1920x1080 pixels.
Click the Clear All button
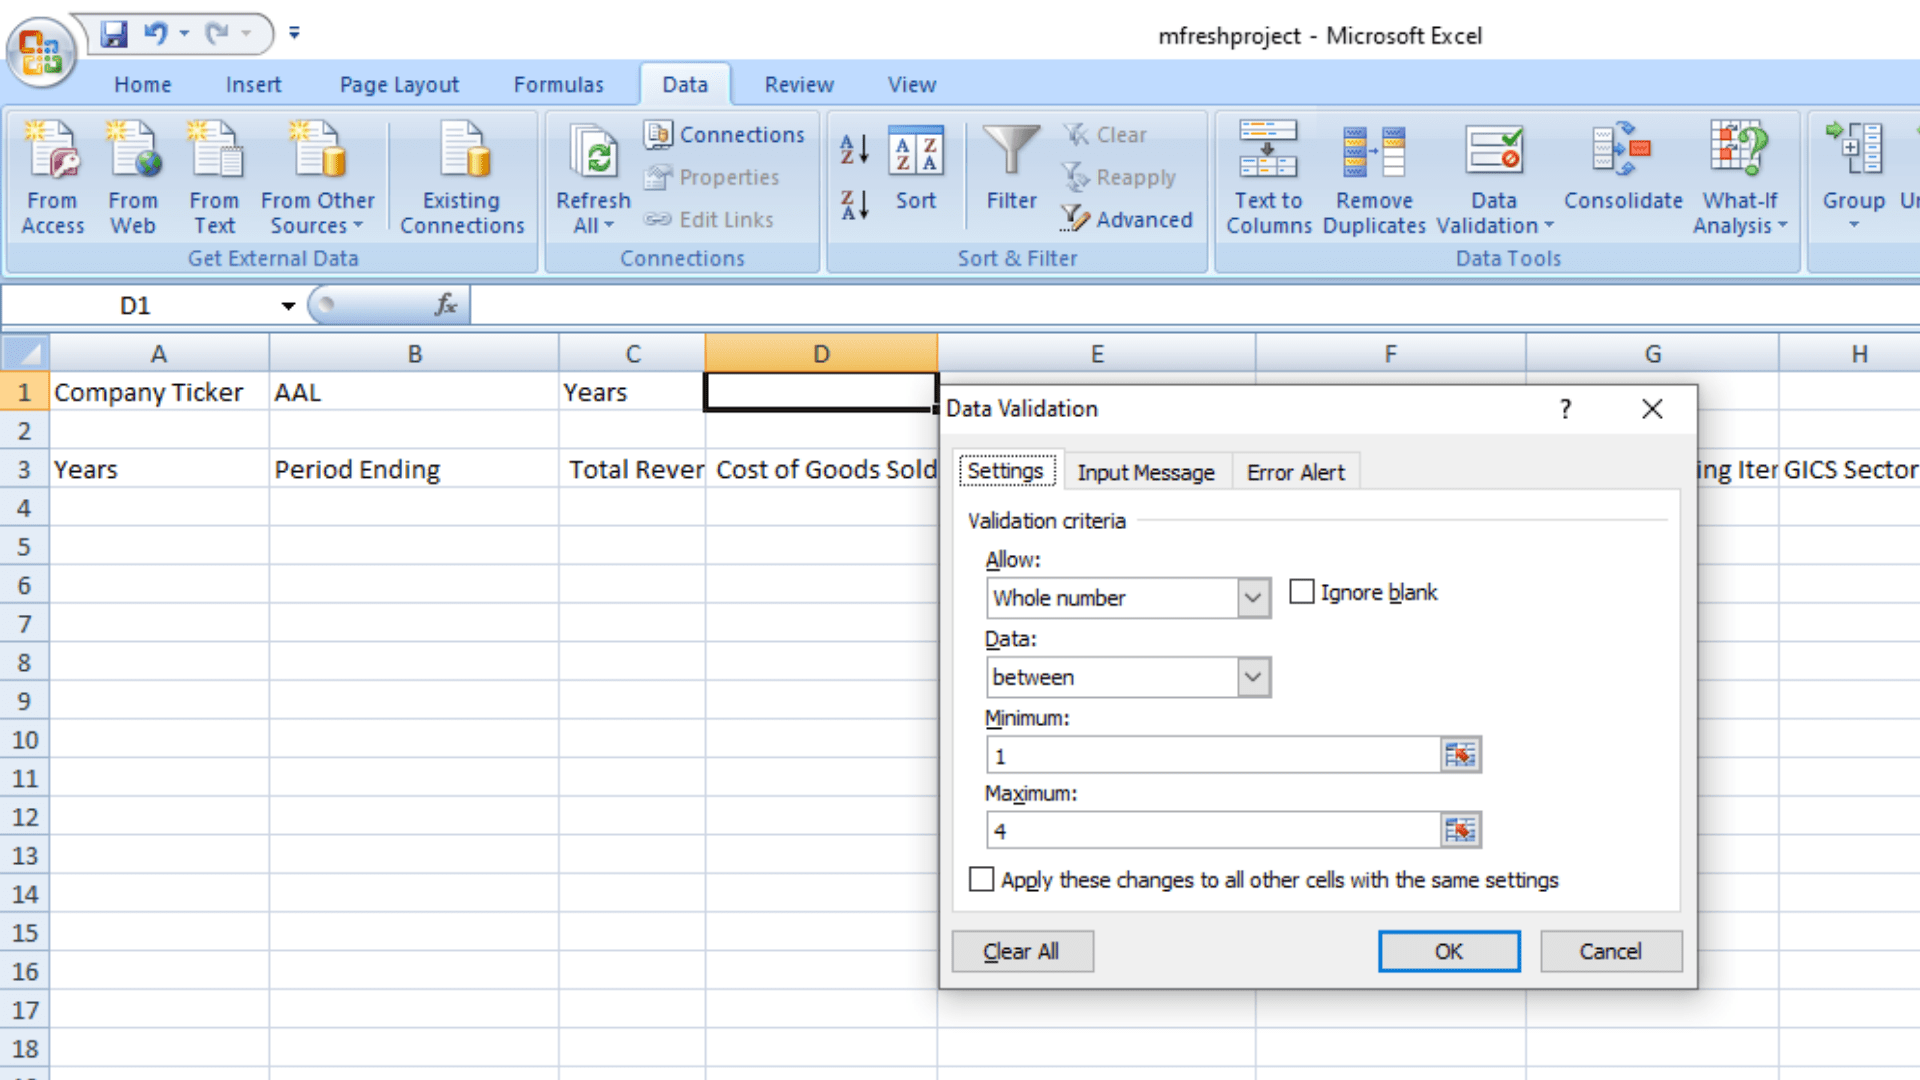click(1021, 951)
